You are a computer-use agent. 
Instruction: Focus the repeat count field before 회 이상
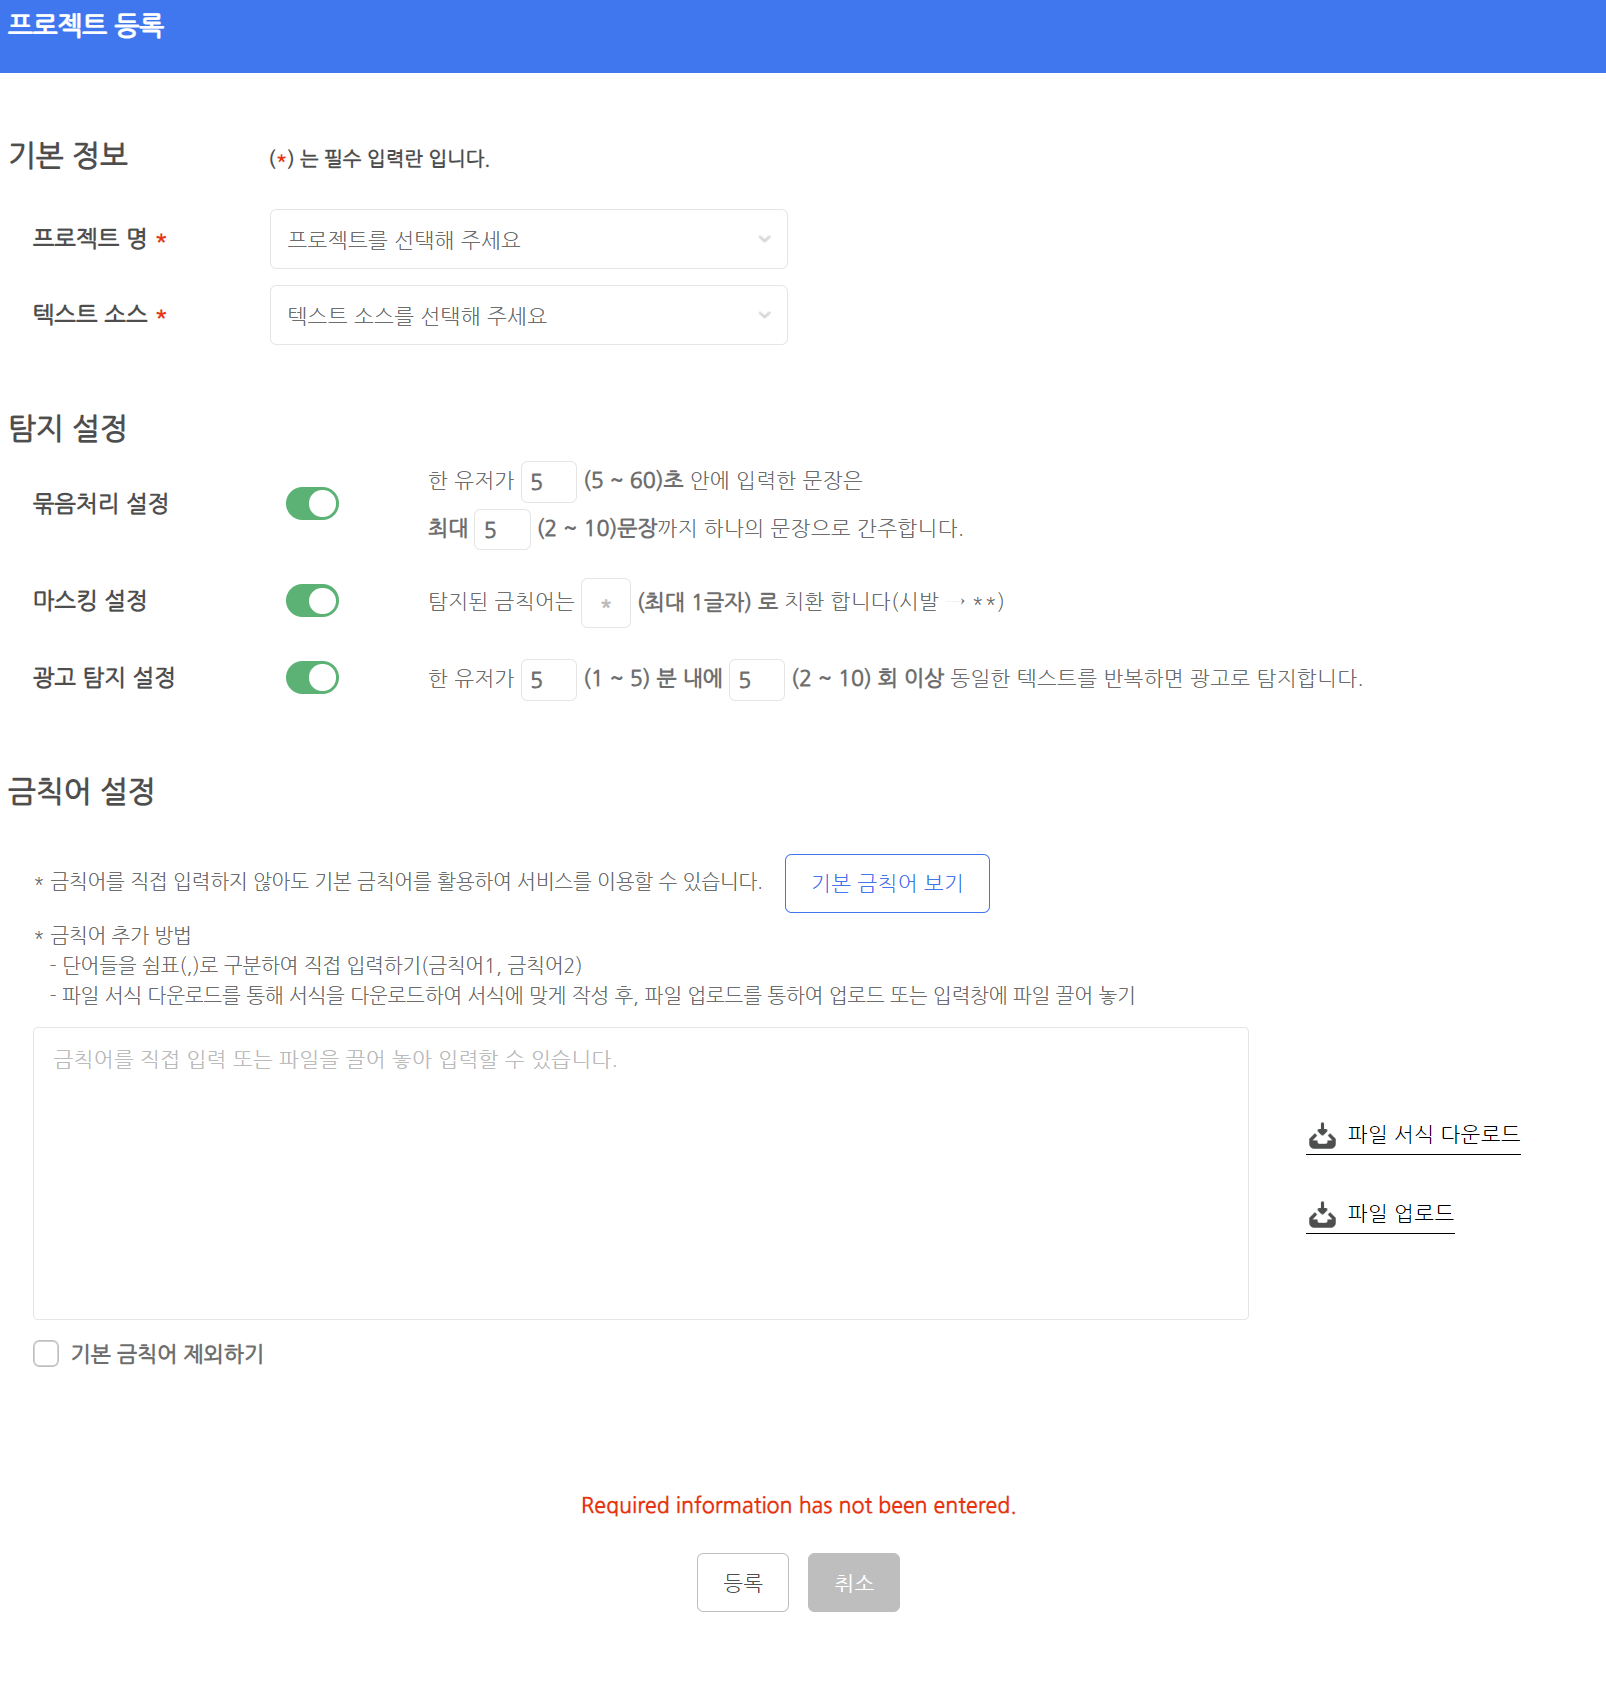(757, 680)
